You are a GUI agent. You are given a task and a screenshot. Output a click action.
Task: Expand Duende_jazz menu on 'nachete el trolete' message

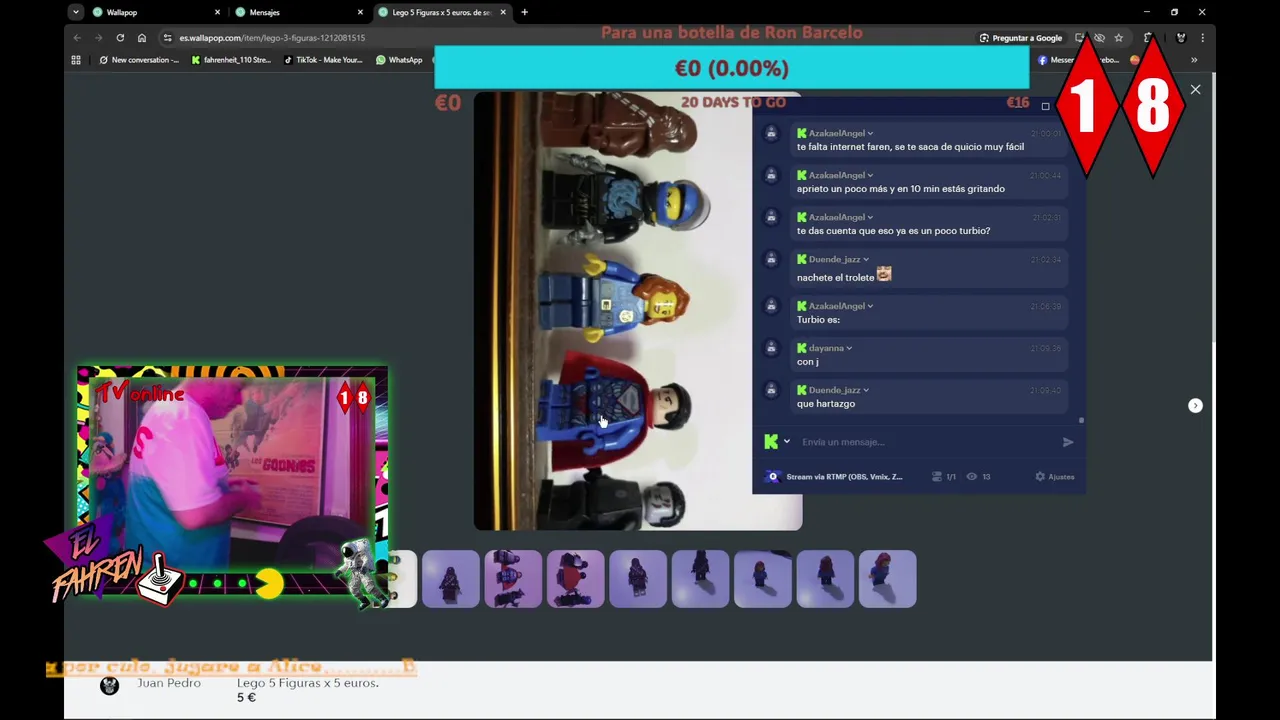pos(866,259)
